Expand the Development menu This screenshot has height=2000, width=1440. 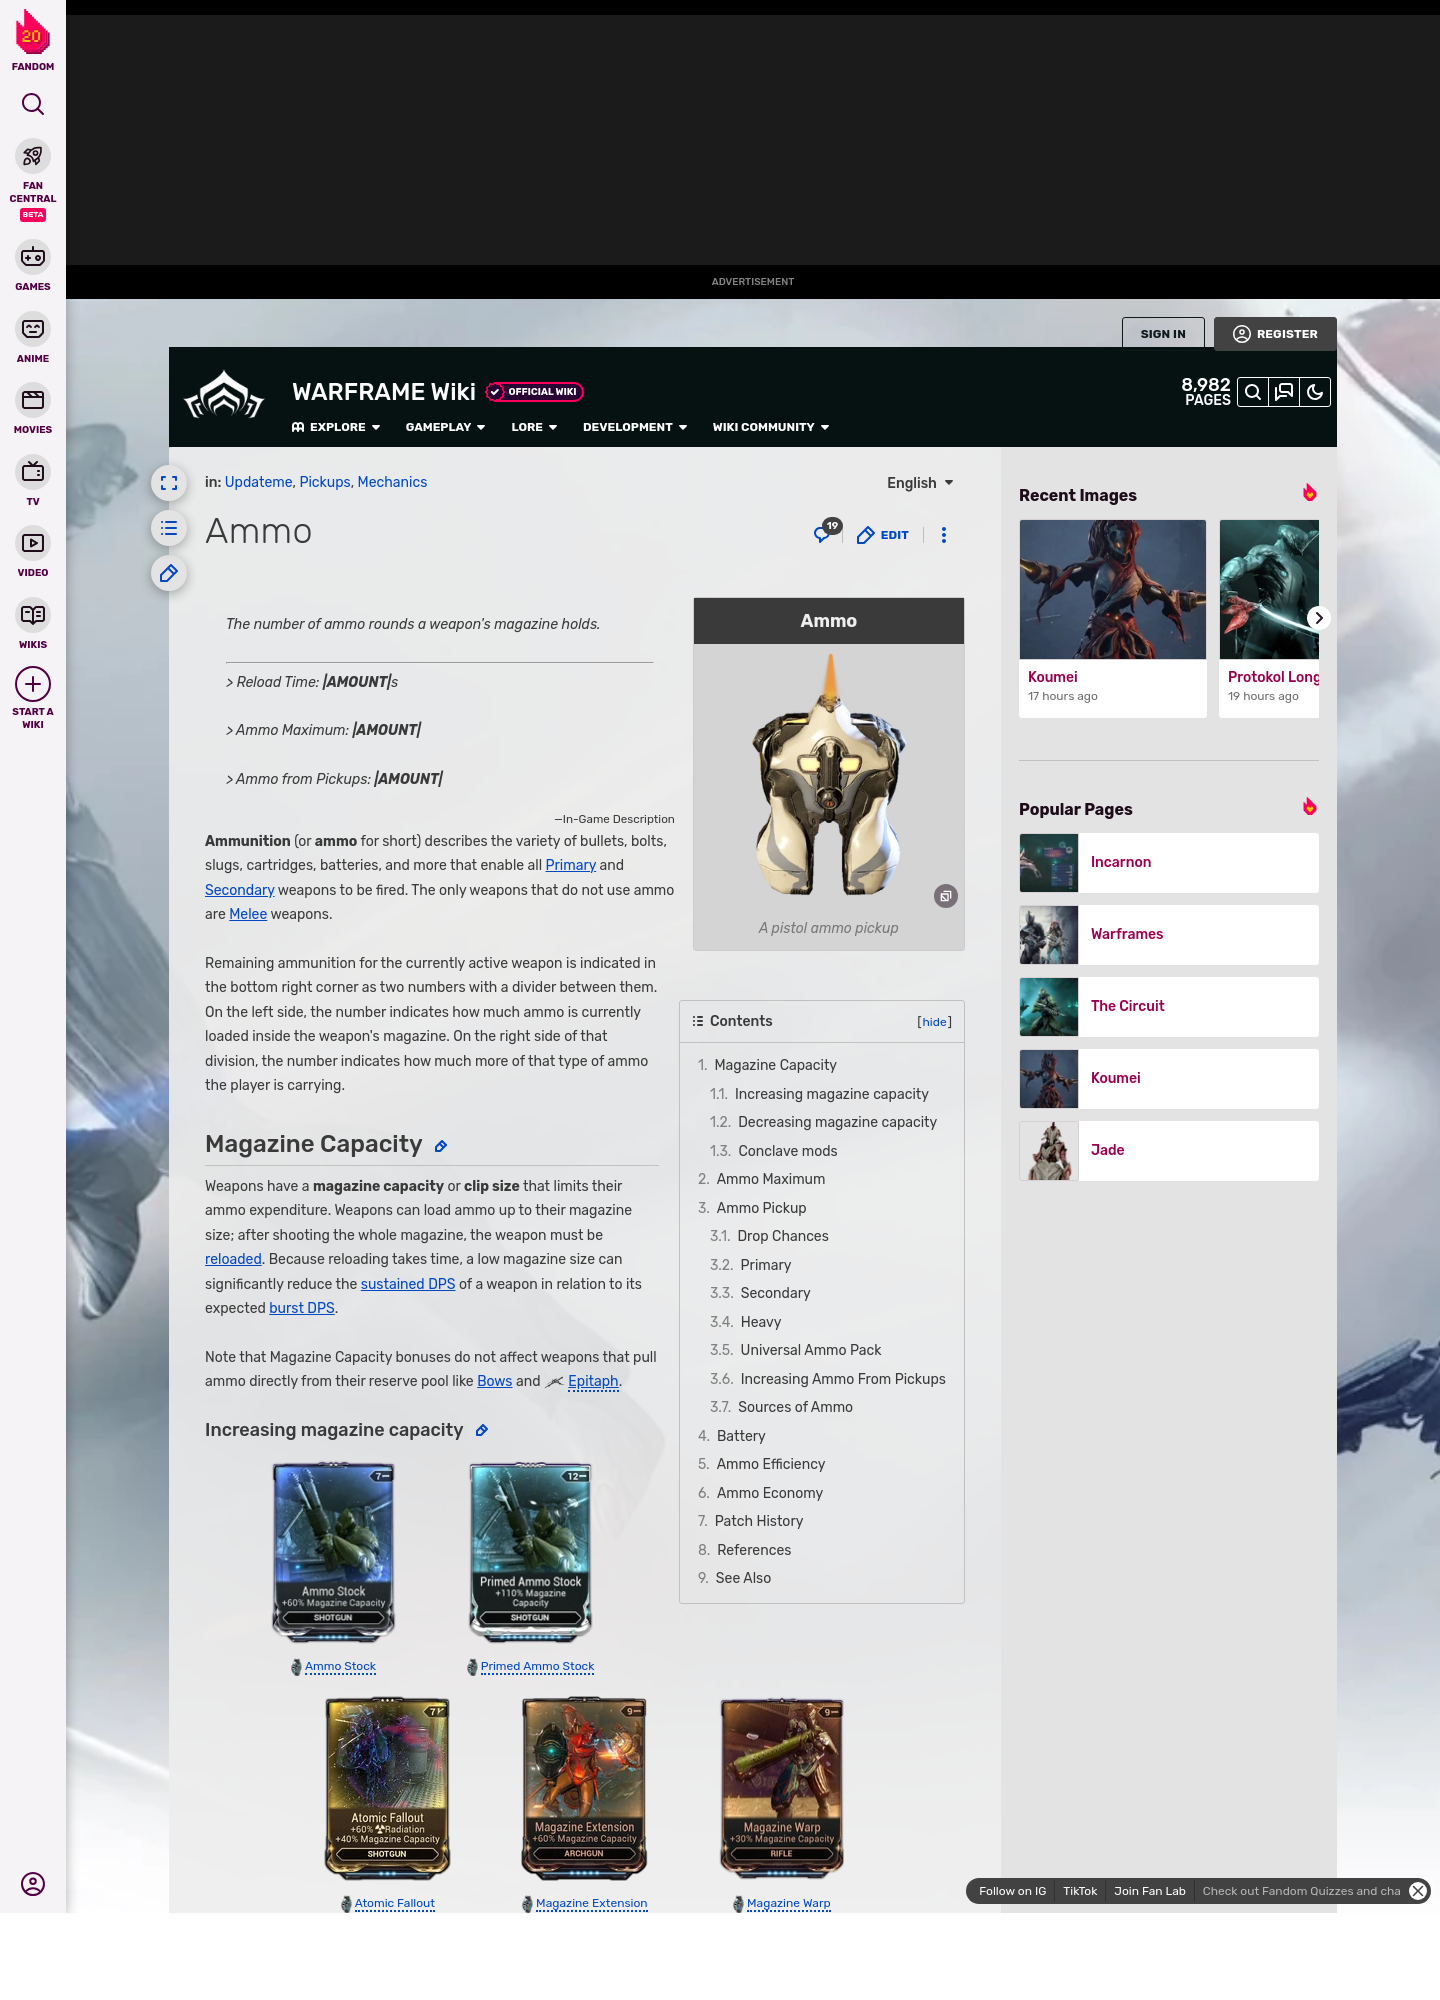click(x=635, y=427)
